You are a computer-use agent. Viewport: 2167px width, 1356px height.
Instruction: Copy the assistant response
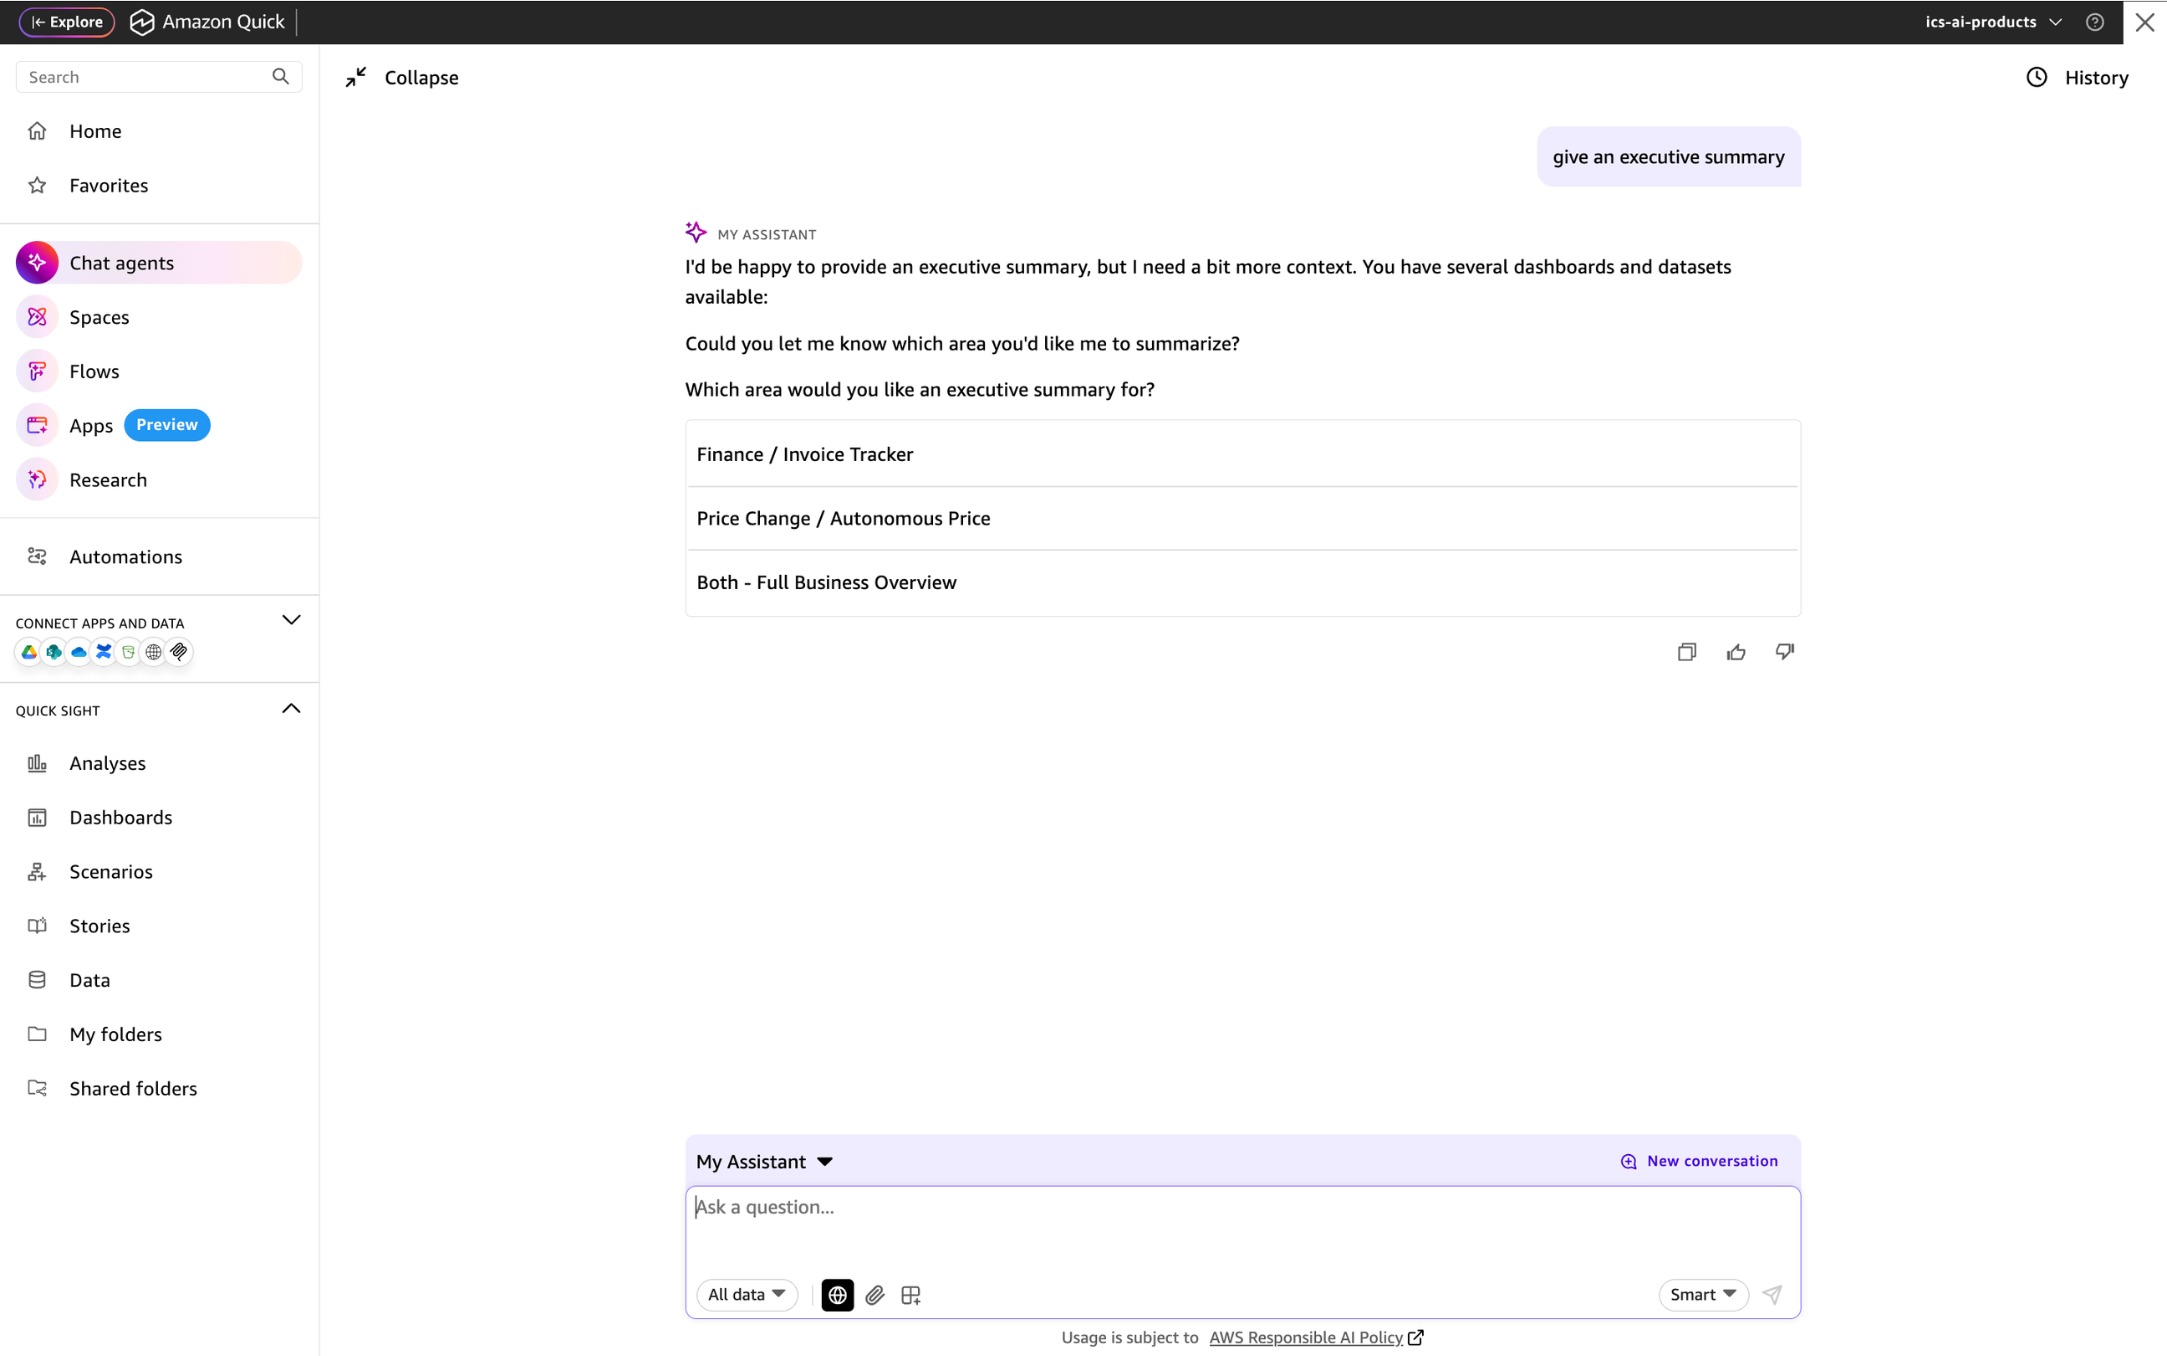(1687, 652)
